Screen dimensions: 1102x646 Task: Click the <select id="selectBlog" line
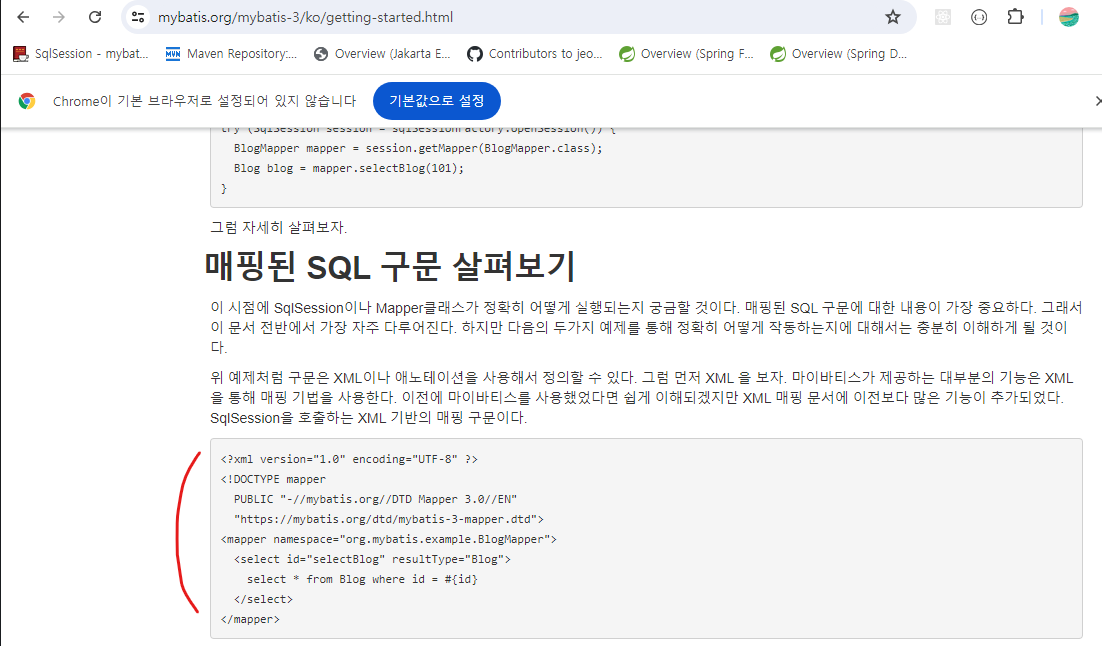[x=372, y=559]
